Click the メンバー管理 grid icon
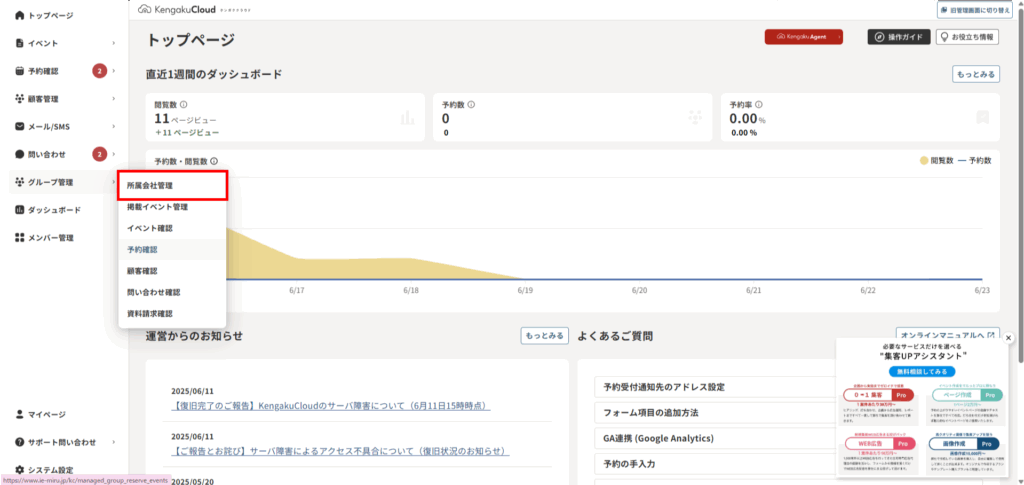The image size is (1024, 485). (x=20, y=238)
